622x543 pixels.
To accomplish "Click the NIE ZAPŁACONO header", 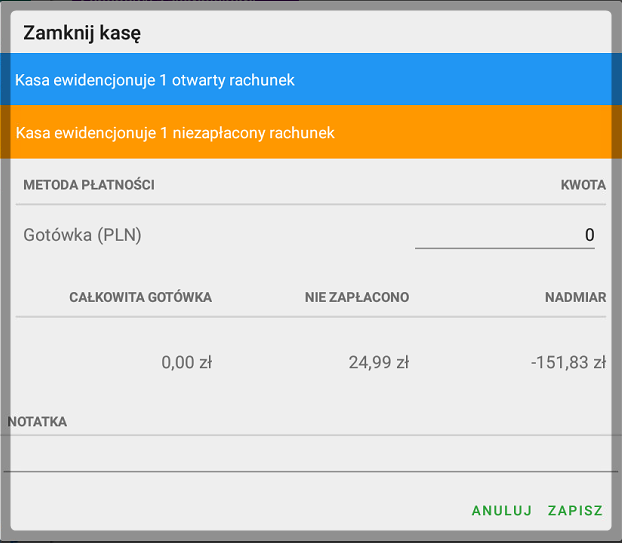I will tap(357, 297).
